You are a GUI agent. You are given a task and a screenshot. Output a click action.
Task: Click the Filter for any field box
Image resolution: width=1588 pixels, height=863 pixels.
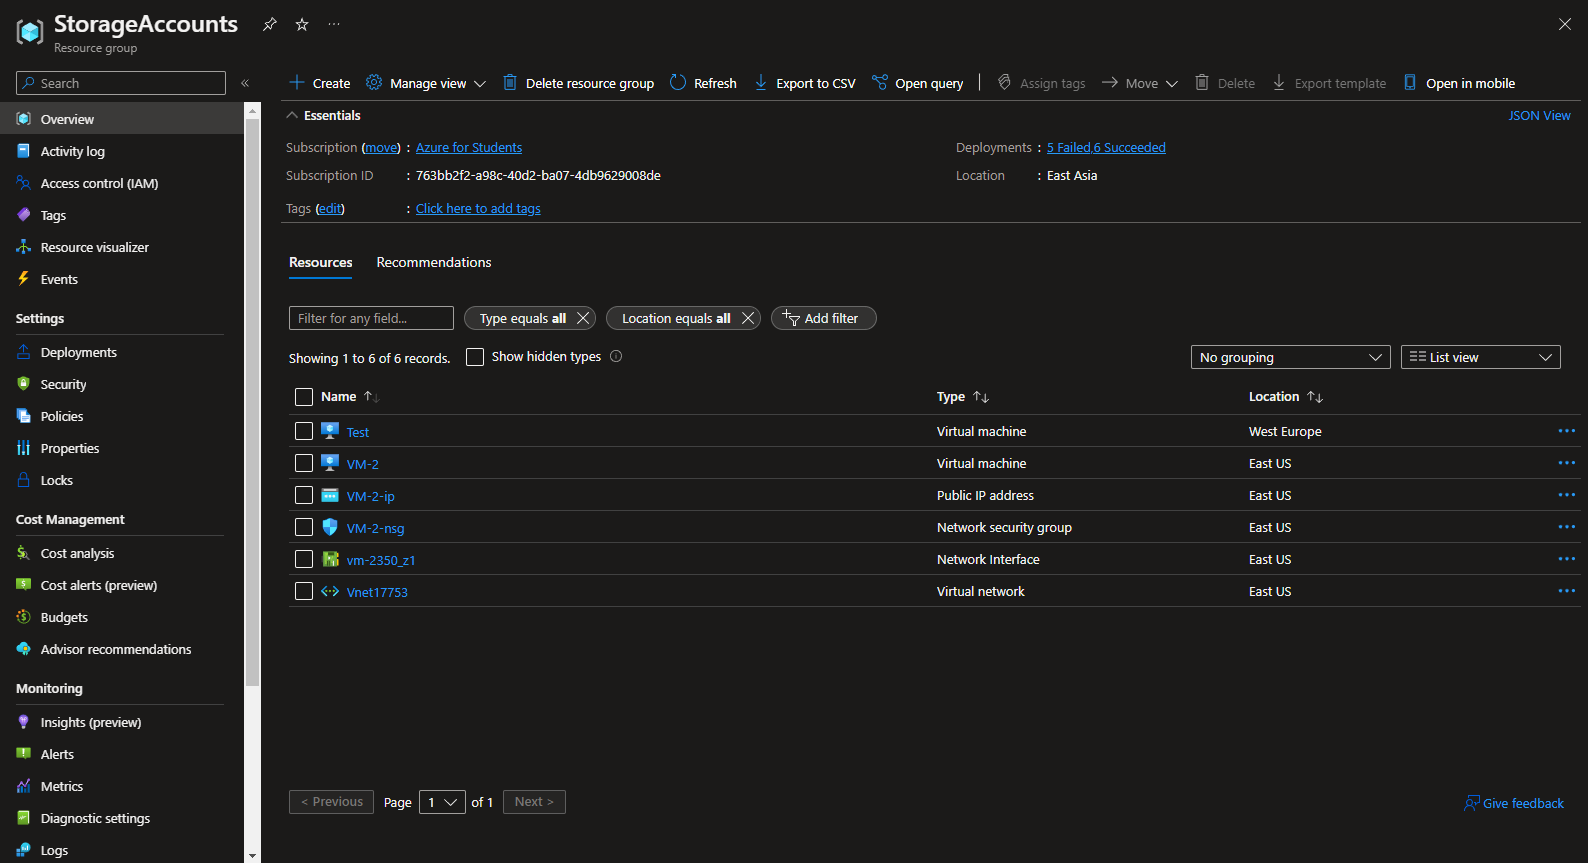tap(371, 318)
